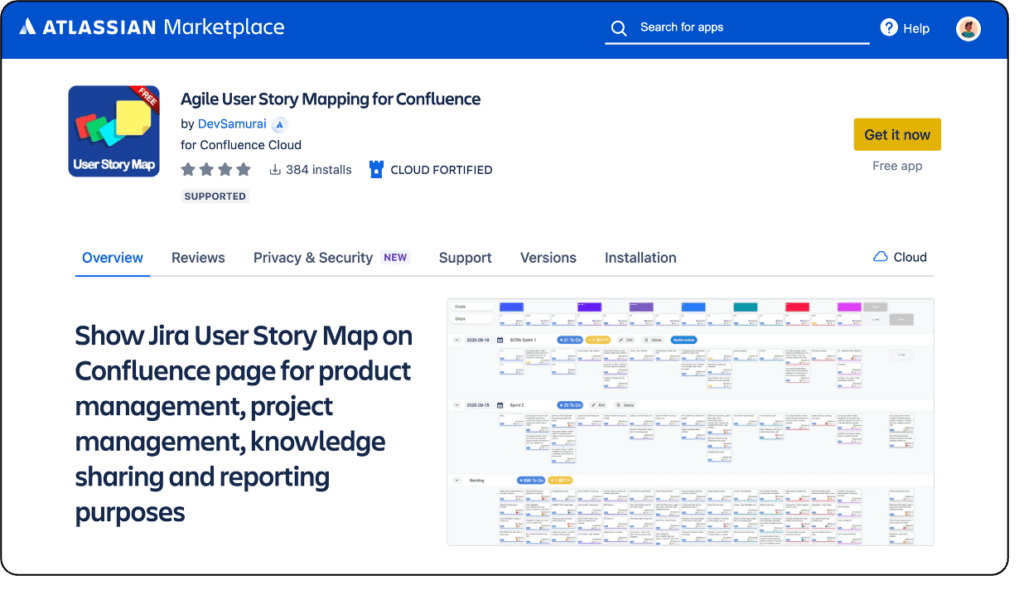
Task: Click the user avatar in the top bar
Action: pos(968,28)
